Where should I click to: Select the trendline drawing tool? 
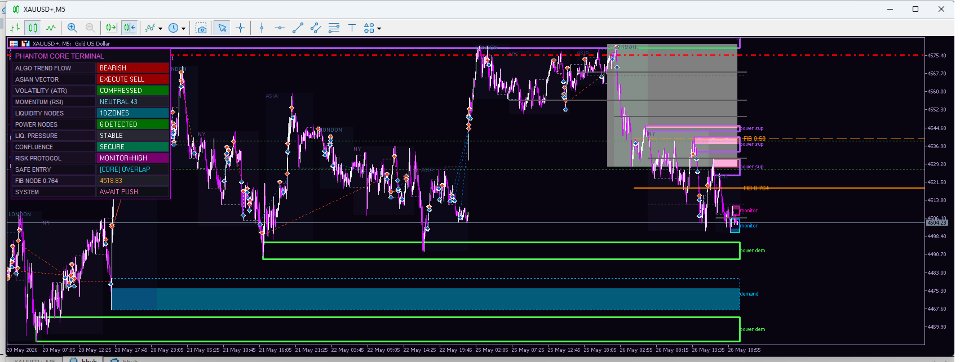298,28
